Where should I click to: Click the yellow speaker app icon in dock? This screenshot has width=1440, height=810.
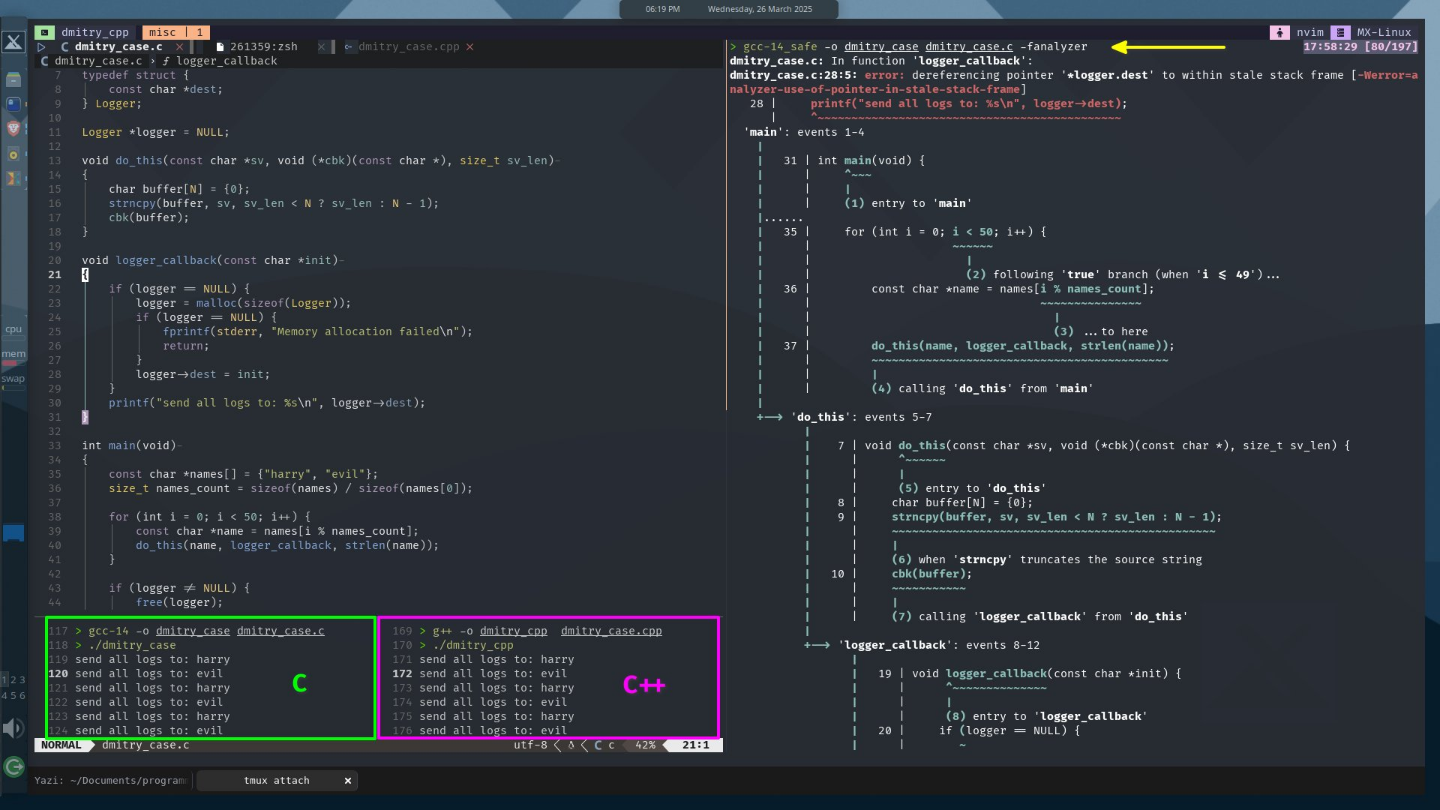tap(13, 154)
